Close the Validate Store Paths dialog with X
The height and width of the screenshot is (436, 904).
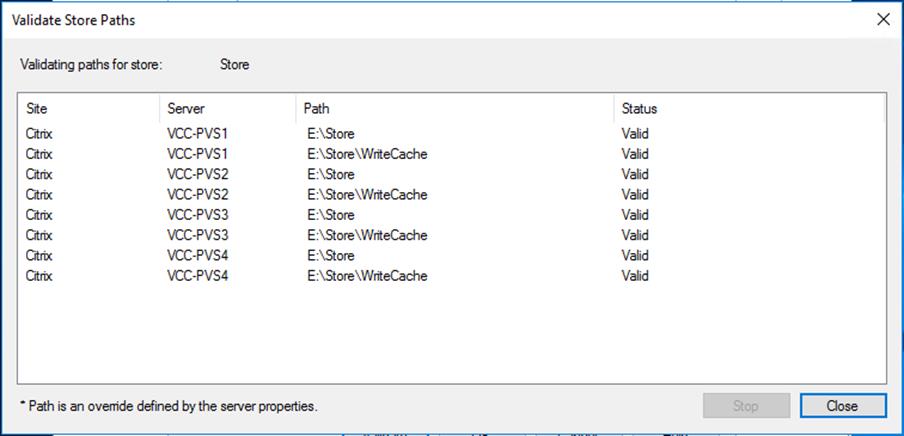[883, 20]
